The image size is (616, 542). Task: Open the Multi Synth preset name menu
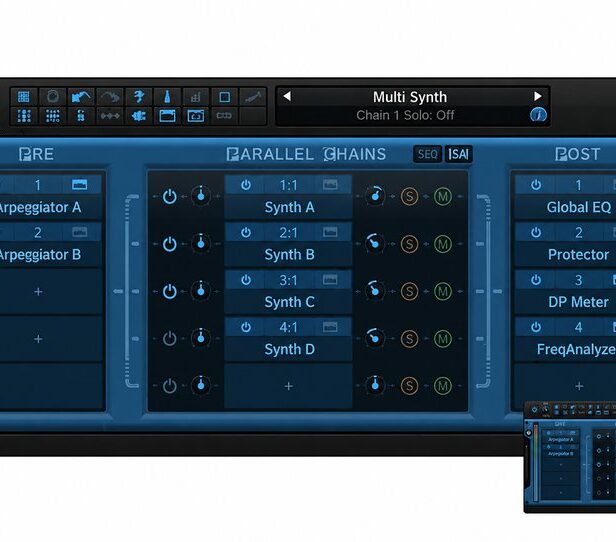point(410,97)
